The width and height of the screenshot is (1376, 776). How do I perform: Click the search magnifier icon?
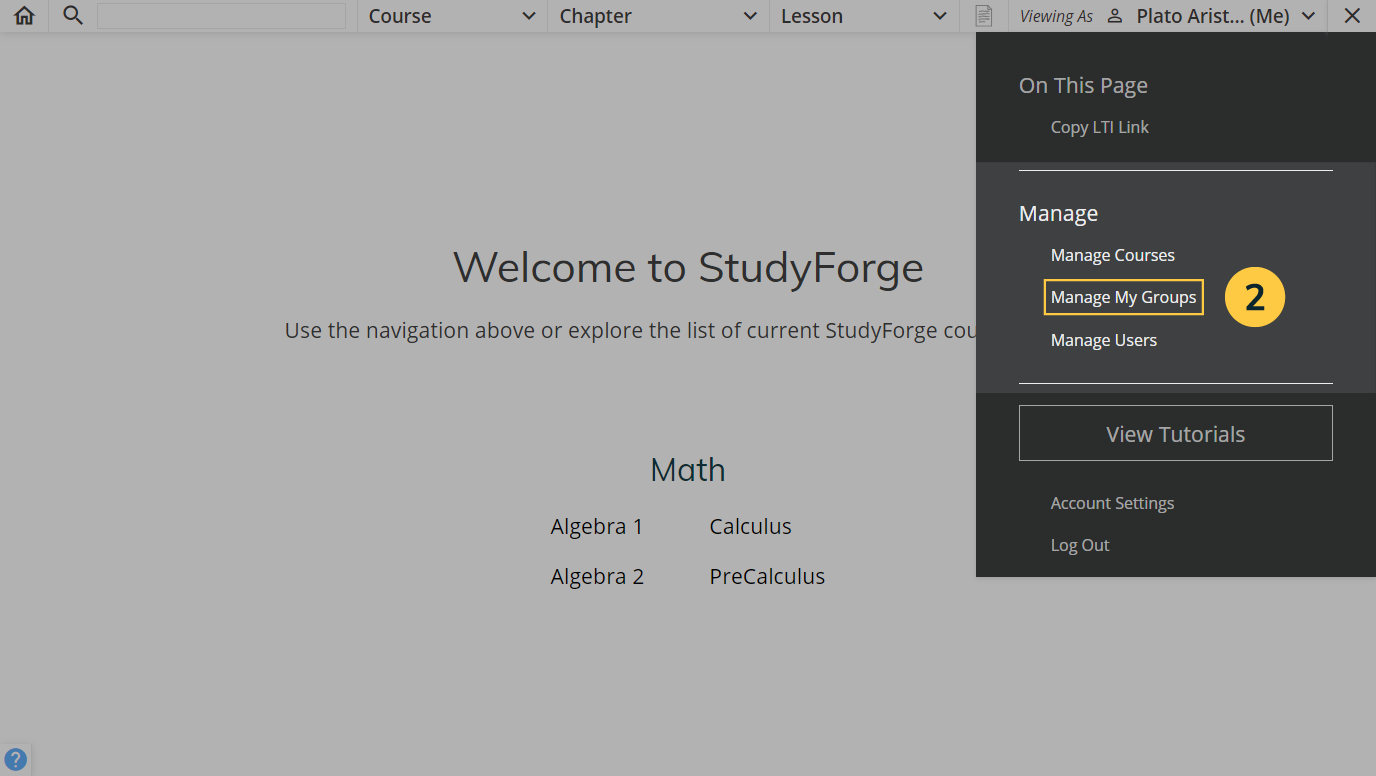(72, 16)
